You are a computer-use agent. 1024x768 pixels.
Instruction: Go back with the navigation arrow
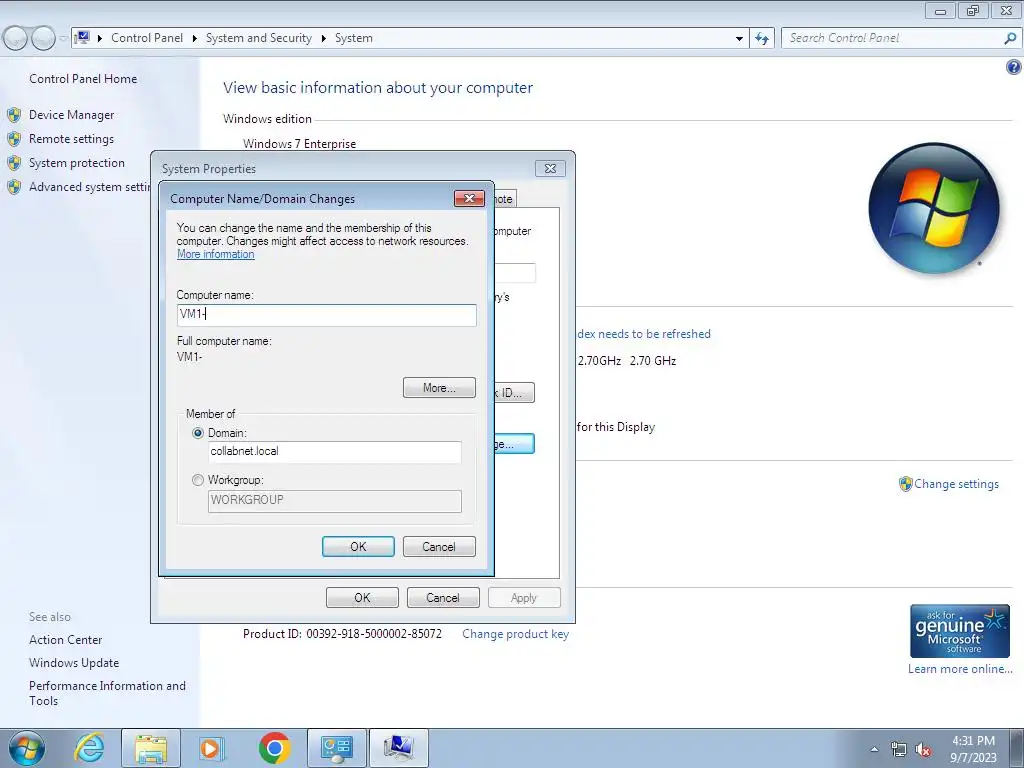[16, 39]
